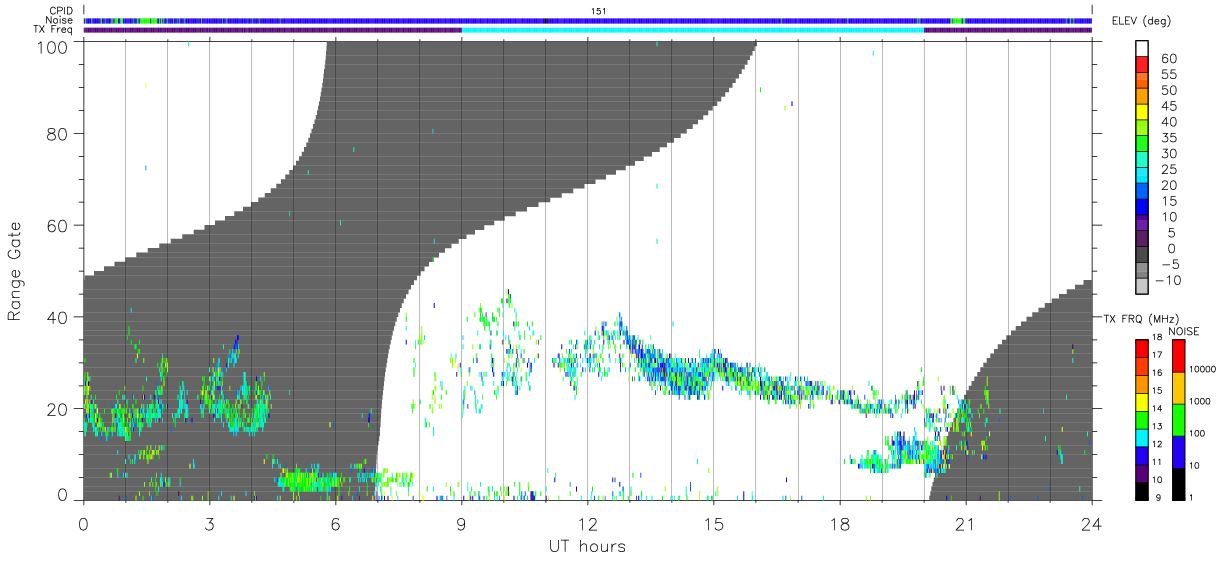Pick the green swatch in NOISE colorbar

(1179, 419)
